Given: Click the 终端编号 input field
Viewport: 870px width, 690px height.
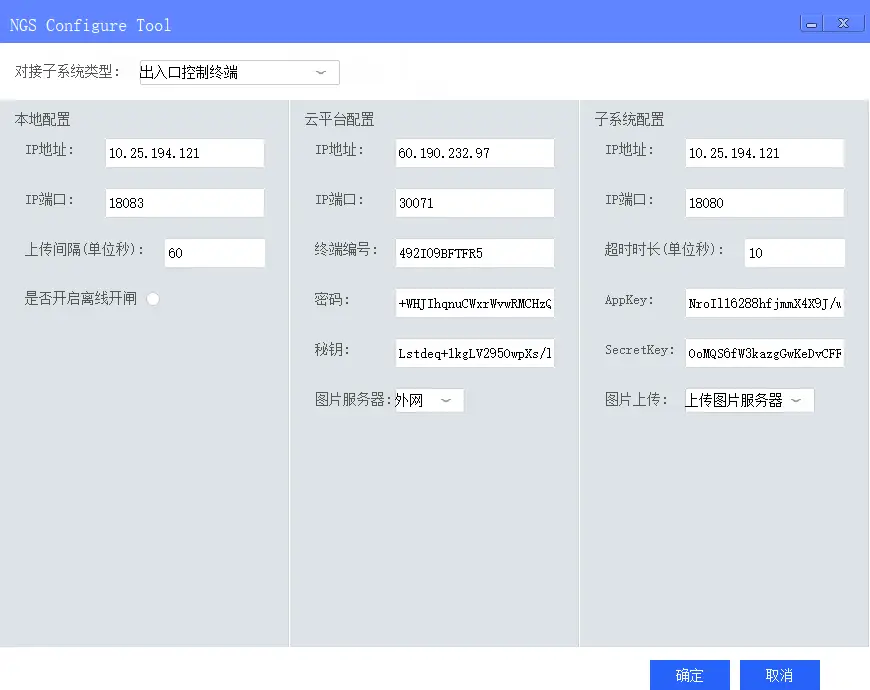Looking at the screenshot, I should pyautogui.click(x=474, y=253).
